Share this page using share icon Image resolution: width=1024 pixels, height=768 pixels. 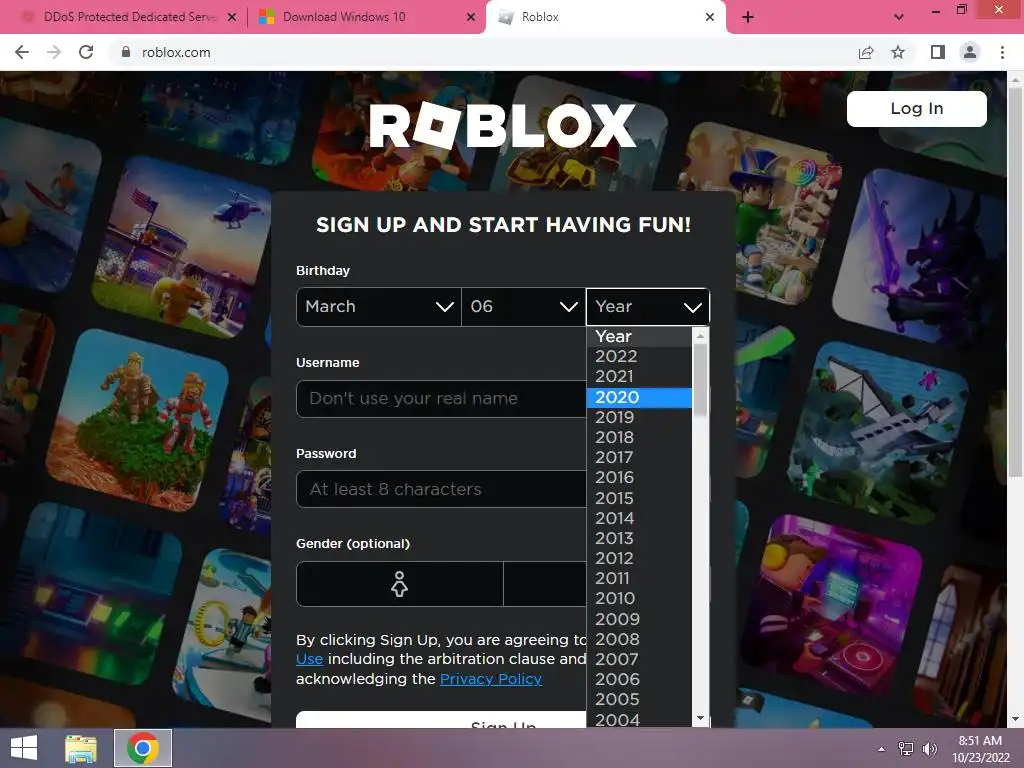click(x=866, y=52)
